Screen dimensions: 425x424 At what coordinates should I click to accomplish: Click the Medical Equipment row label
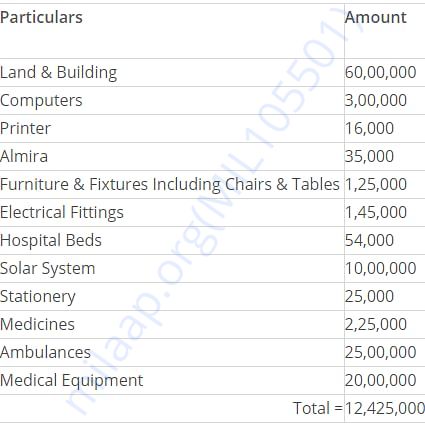click(71, 381)
